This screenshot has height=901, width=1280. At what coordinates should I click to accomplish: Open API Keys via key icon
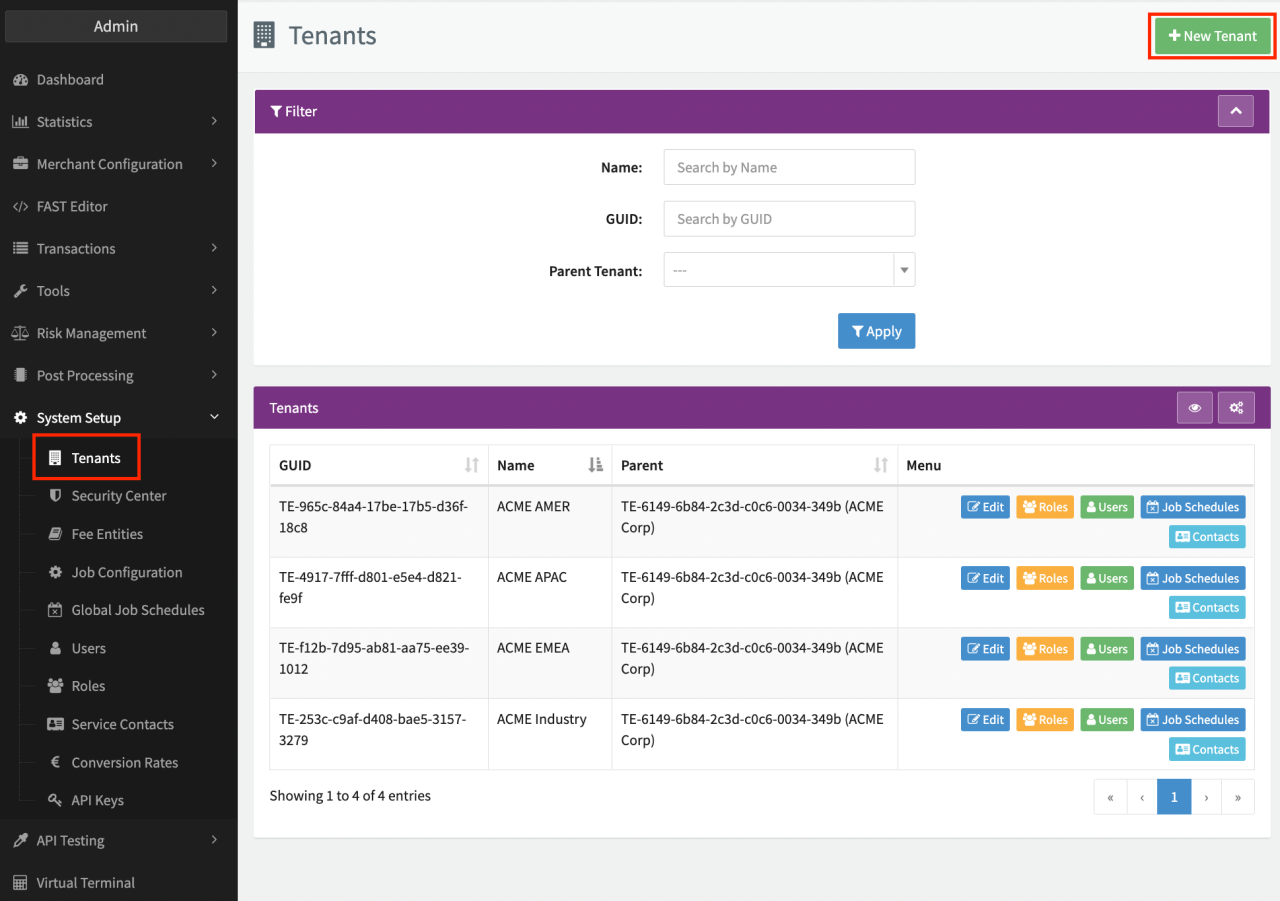point(55,801)
